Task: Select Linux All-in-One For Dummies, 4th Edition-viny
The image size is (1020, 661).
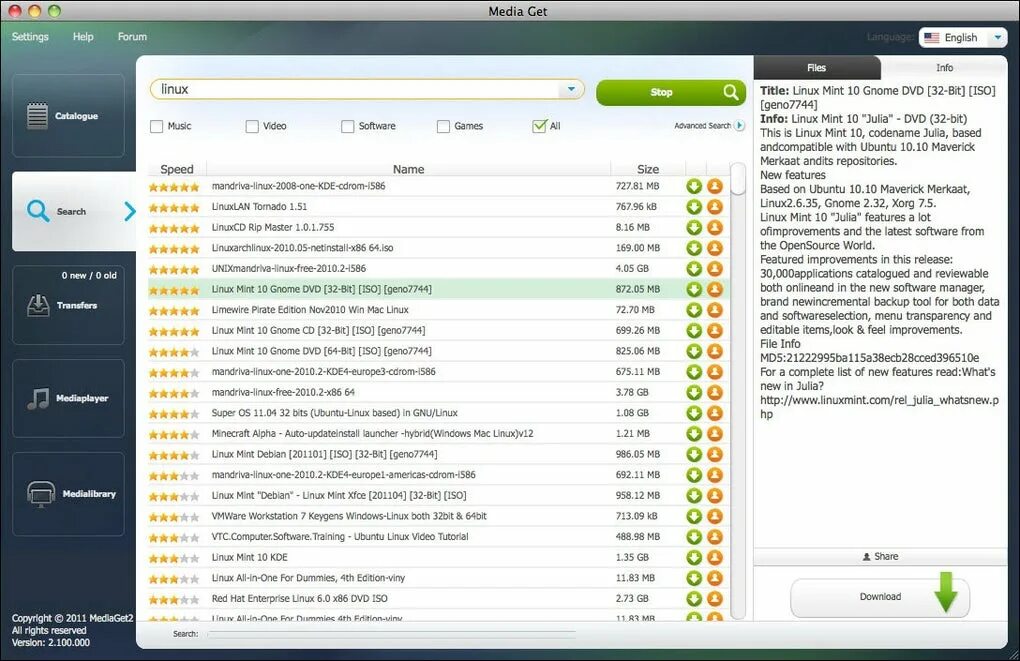Action: pos(438,578)
